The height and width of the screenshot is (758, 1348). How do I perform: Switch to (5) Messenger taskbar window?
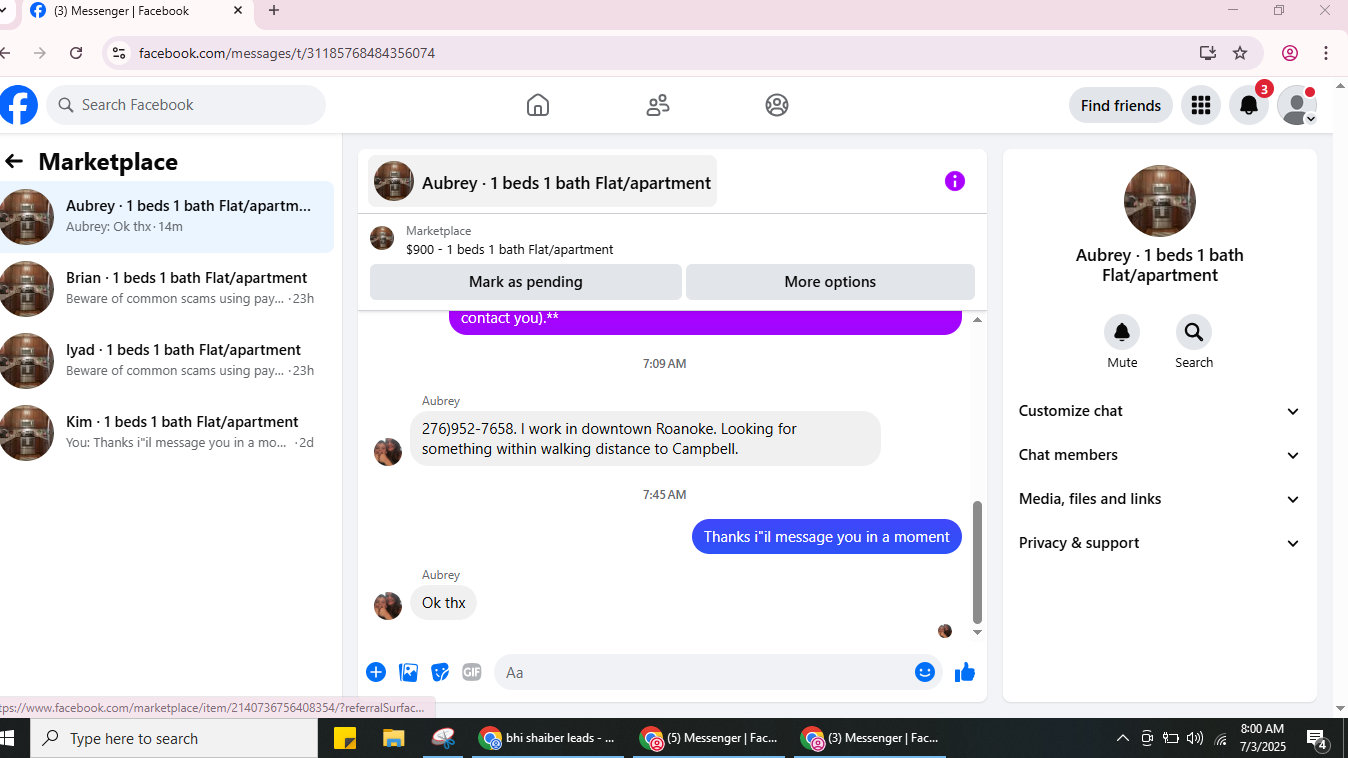tap(710, 738)
